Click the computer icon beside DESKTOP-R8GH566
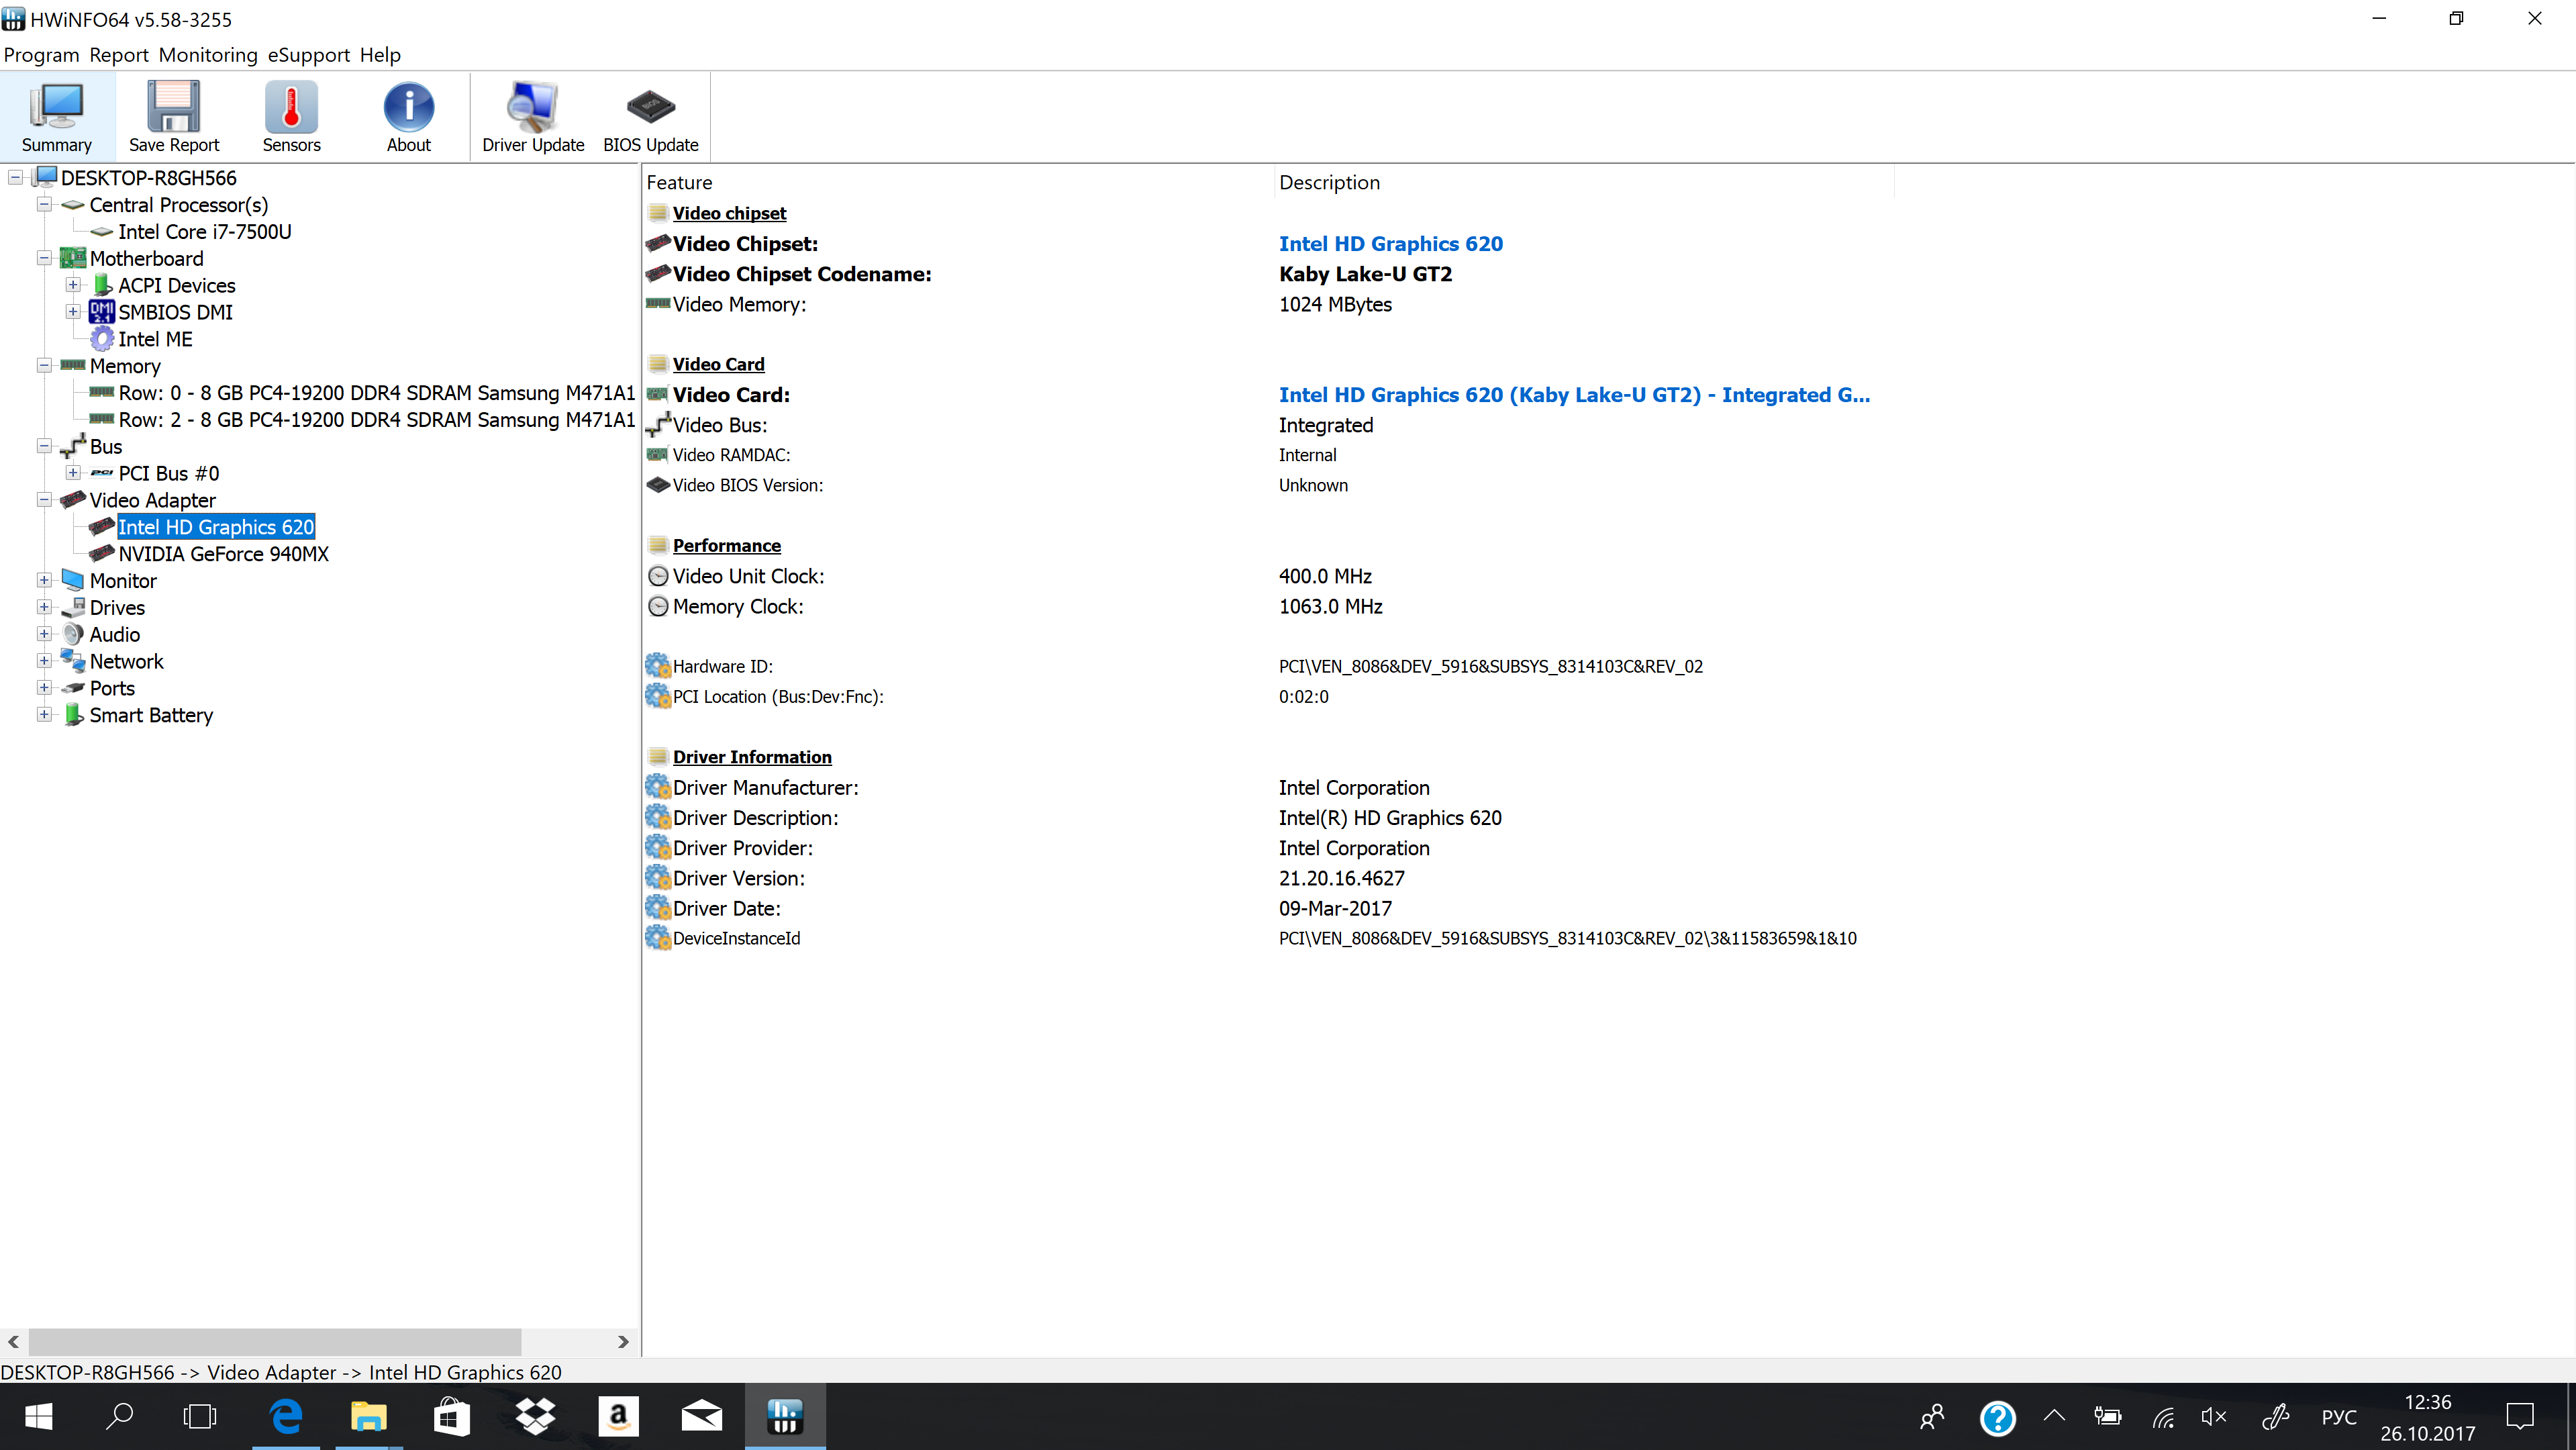Viewport: 2576px width, 1450px height. 45,178
